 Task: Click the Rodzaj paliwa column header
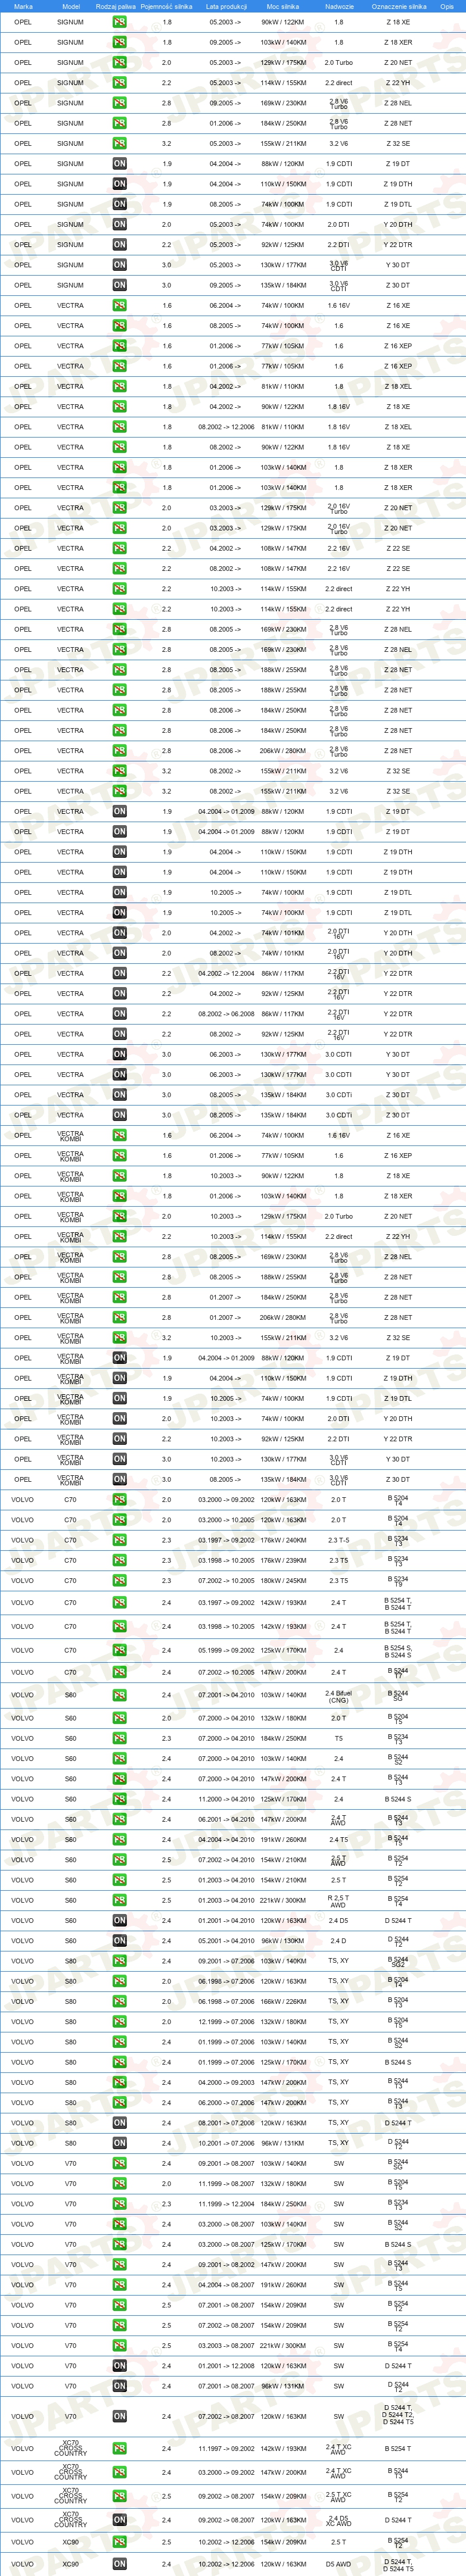[x=116, y=6]
